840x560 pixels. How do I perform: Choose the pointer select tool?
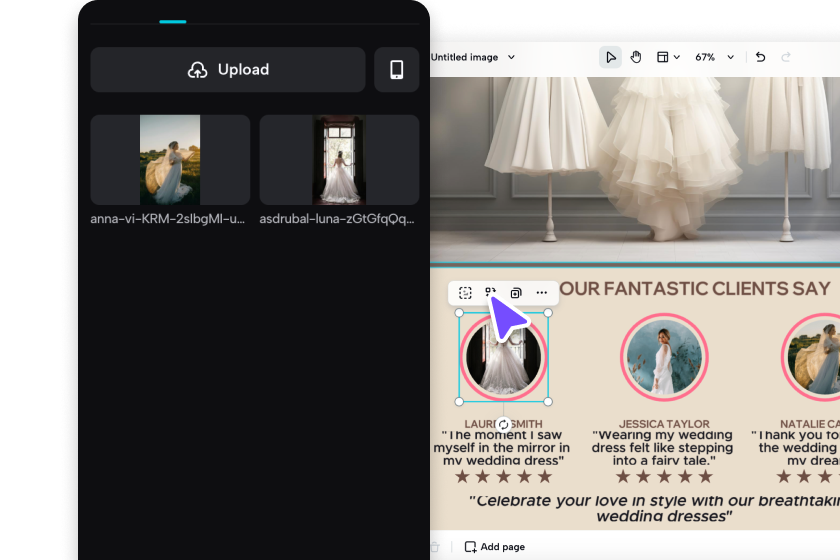pos(610,57)
